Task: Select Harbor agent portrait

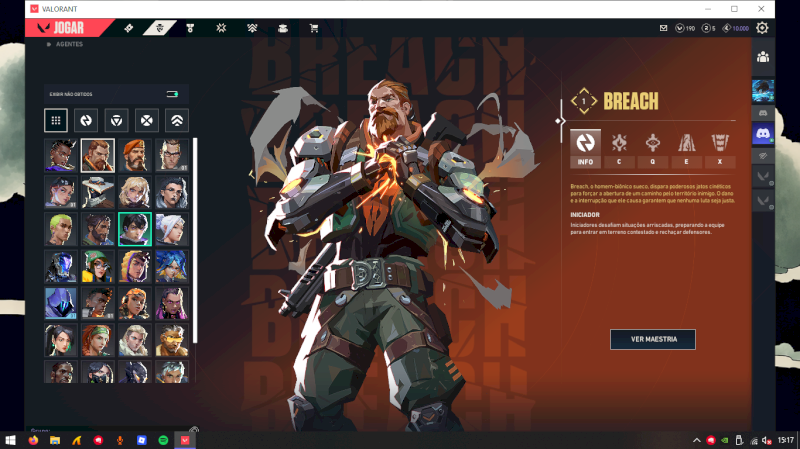Action: click(x=97, y=230)
